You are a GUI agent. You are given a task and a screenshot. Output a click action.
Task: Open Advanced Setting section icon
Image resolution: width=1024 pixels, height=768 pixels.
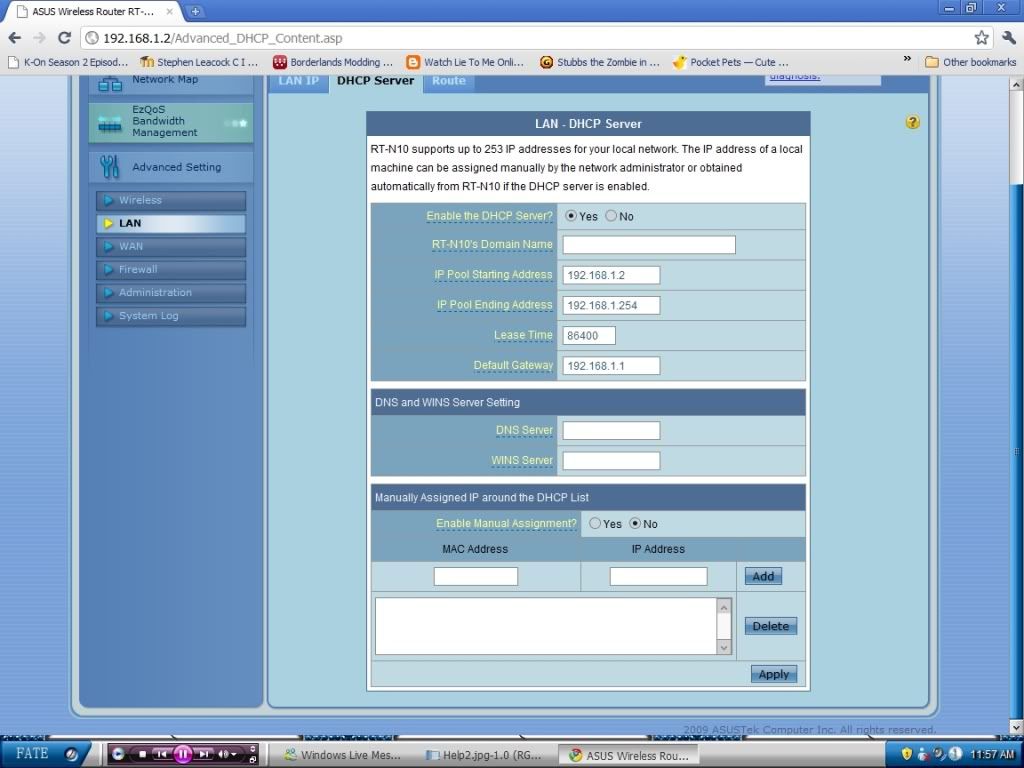click(x=110, y=167)
